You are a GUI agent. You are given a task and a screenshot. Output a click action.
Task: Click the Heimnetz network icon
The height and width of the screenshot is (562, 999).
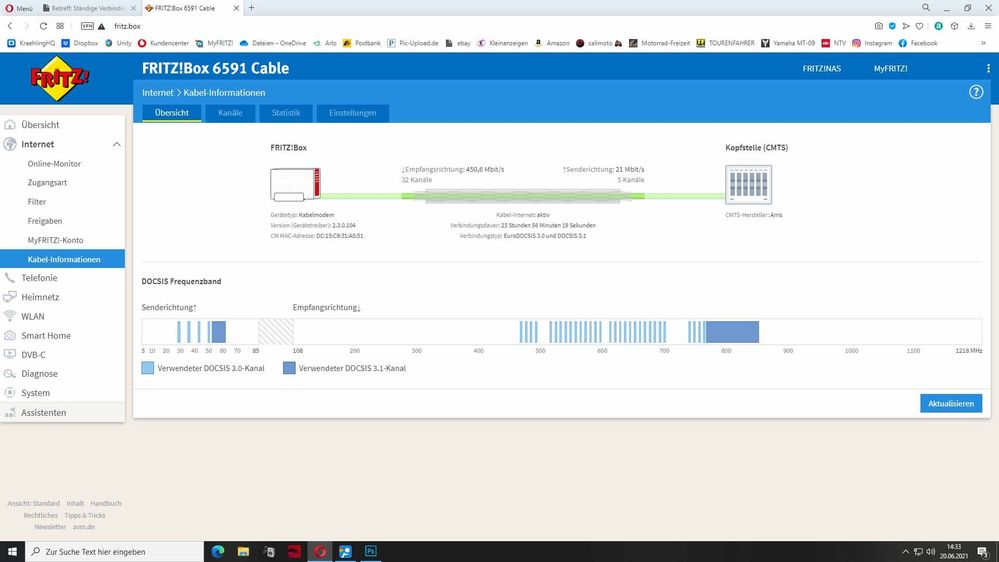pyautogui.click(x=10, y=297)
